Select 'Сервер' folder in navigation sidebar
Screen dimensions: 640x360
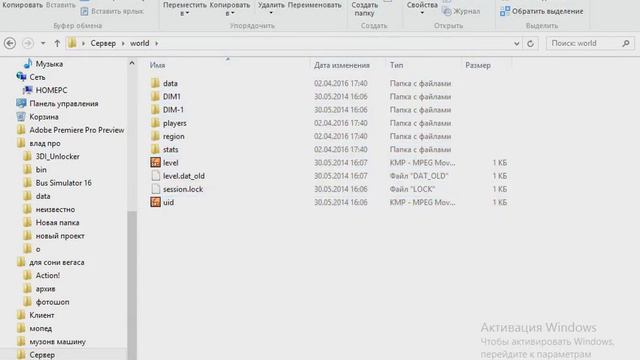click(42, 355)
